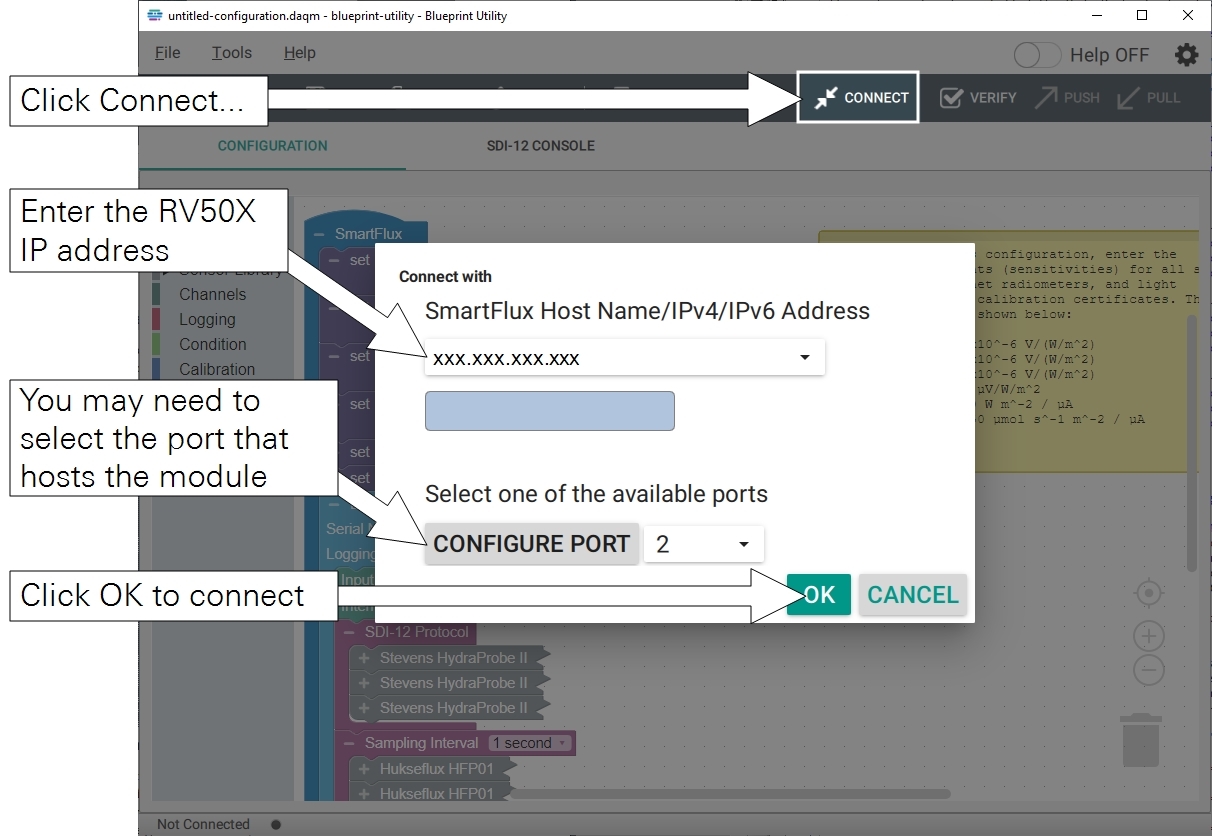This screenshot has width=1212, height=836.
Task: Collapse the Sampling Interval block
Action: click(349, 743)
